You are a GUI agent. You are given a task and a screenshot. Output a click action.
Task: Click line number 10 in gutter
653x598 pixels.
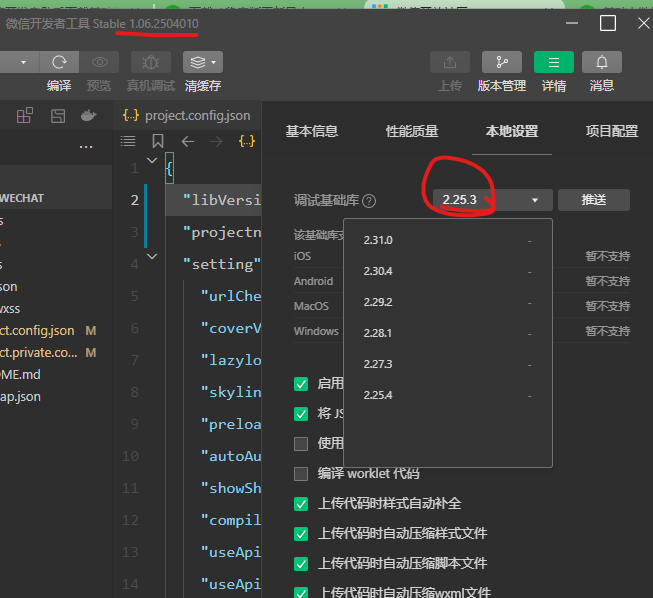coord(130,456)
